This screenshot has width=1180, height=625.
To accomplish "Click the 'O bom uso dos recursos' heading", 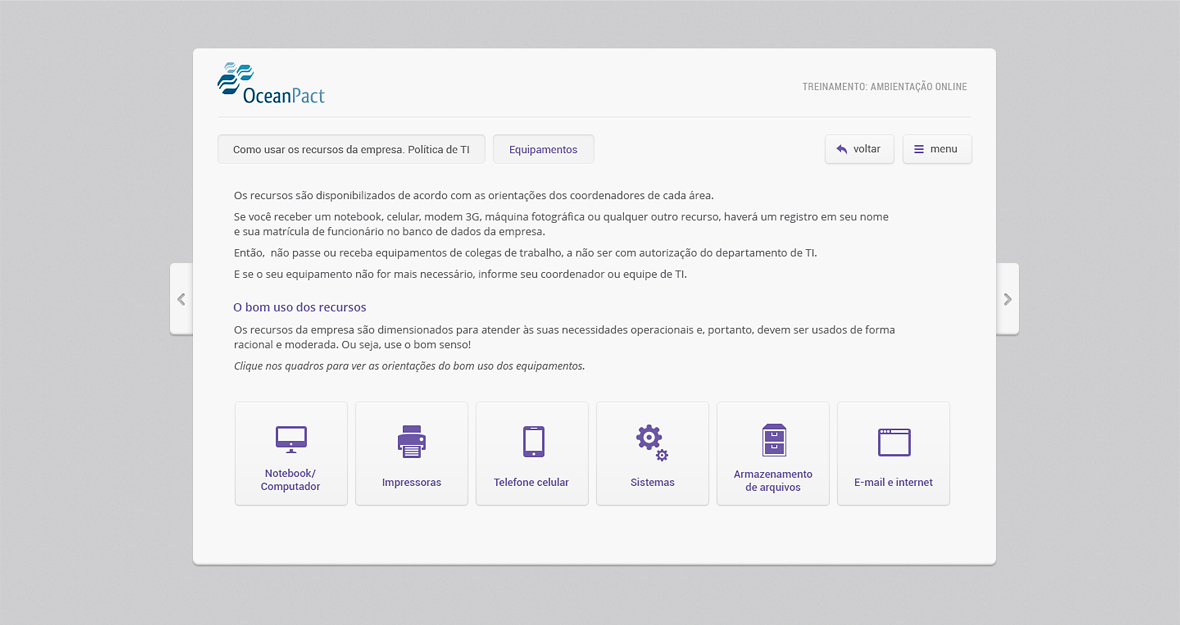I will [x=300, y=307].
